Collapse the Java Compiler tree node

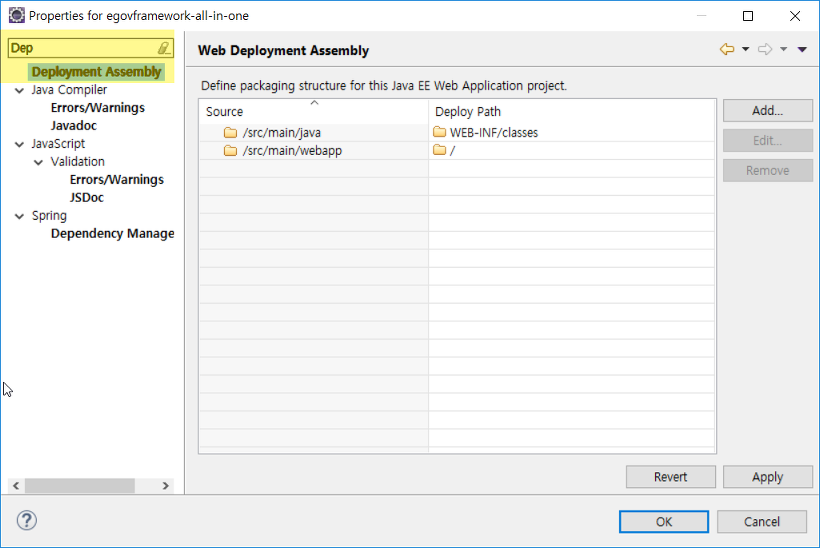point(19,90)
